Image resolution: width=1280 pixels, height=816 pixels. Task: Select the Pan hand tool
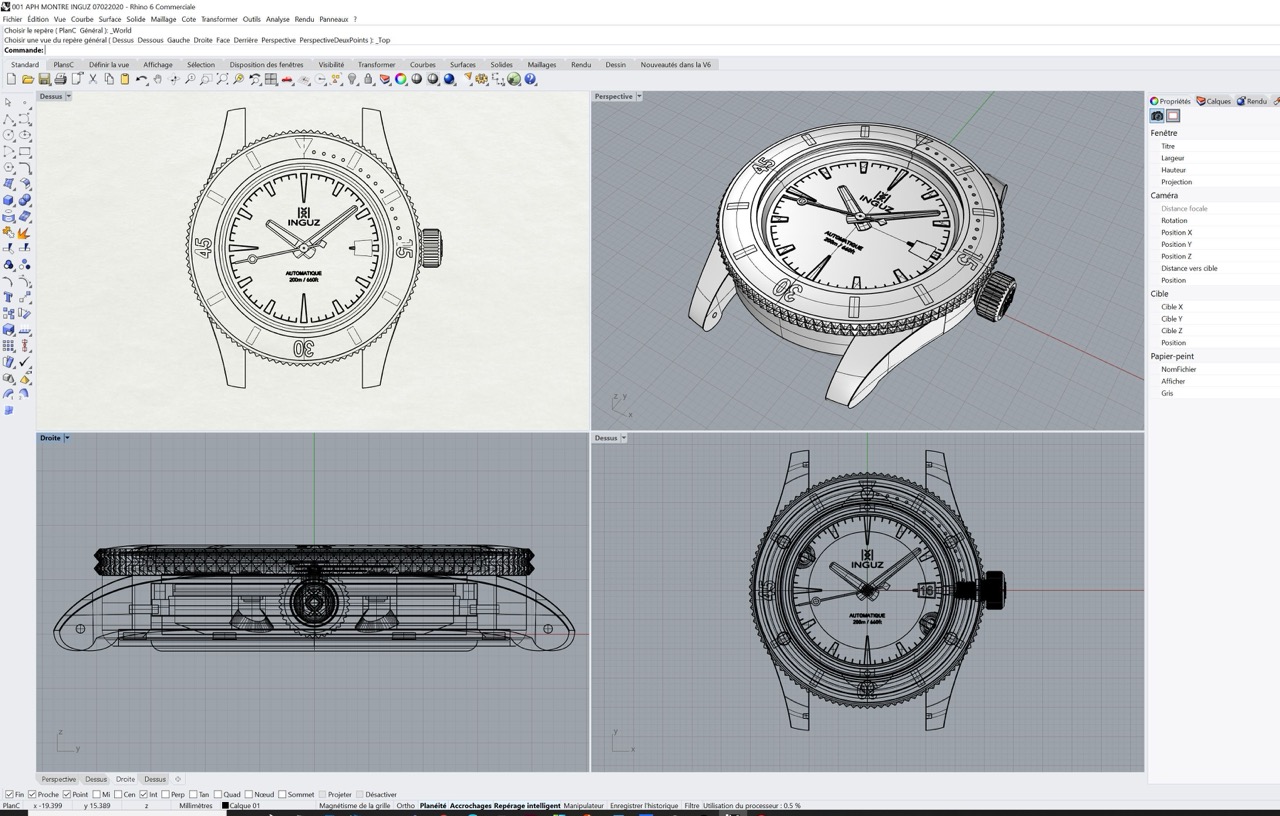157,79
